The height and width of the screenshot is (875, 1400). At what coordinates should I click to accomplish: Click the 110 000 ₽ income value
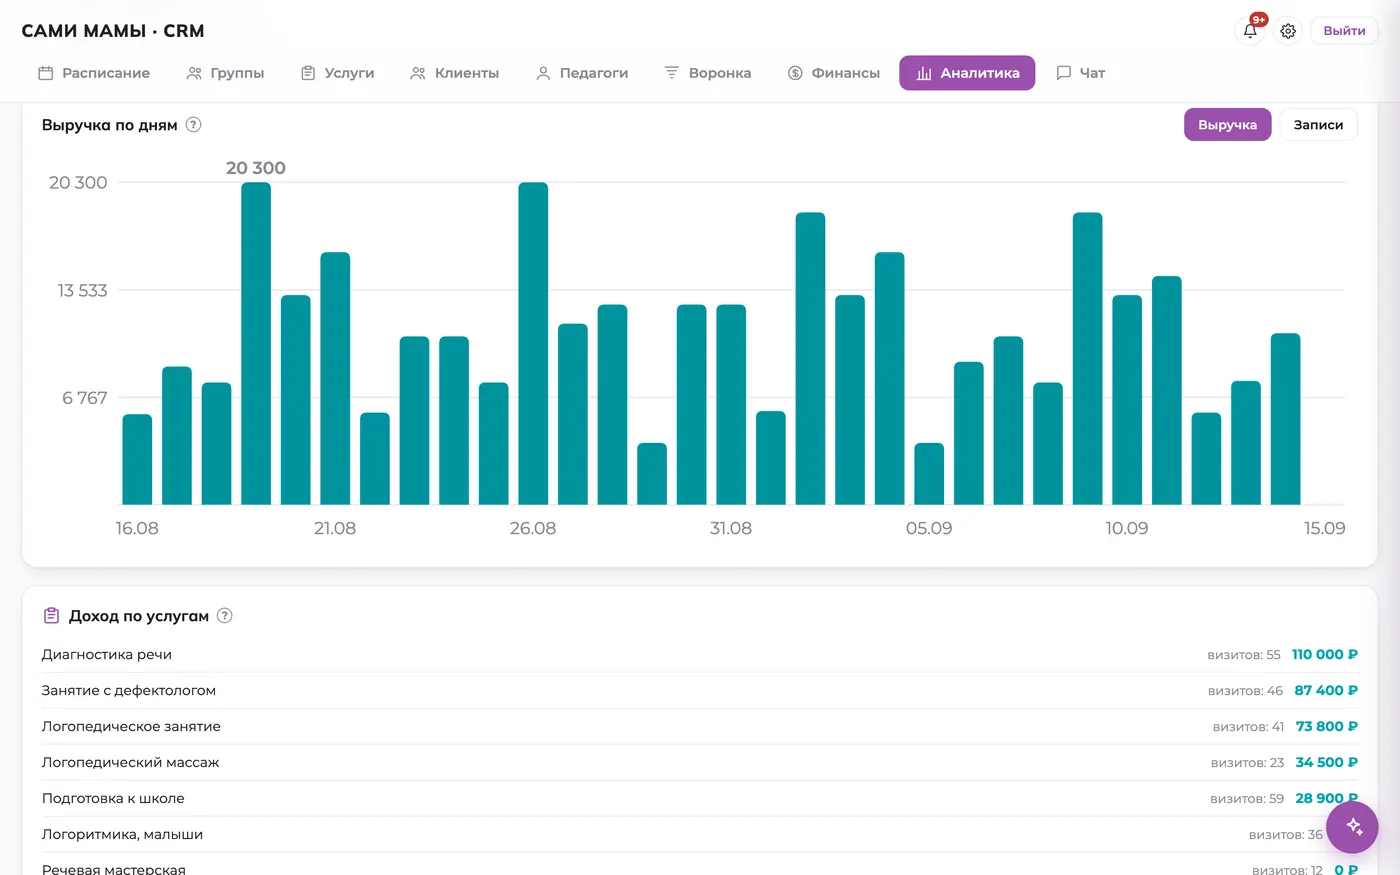coord(1325,655)
